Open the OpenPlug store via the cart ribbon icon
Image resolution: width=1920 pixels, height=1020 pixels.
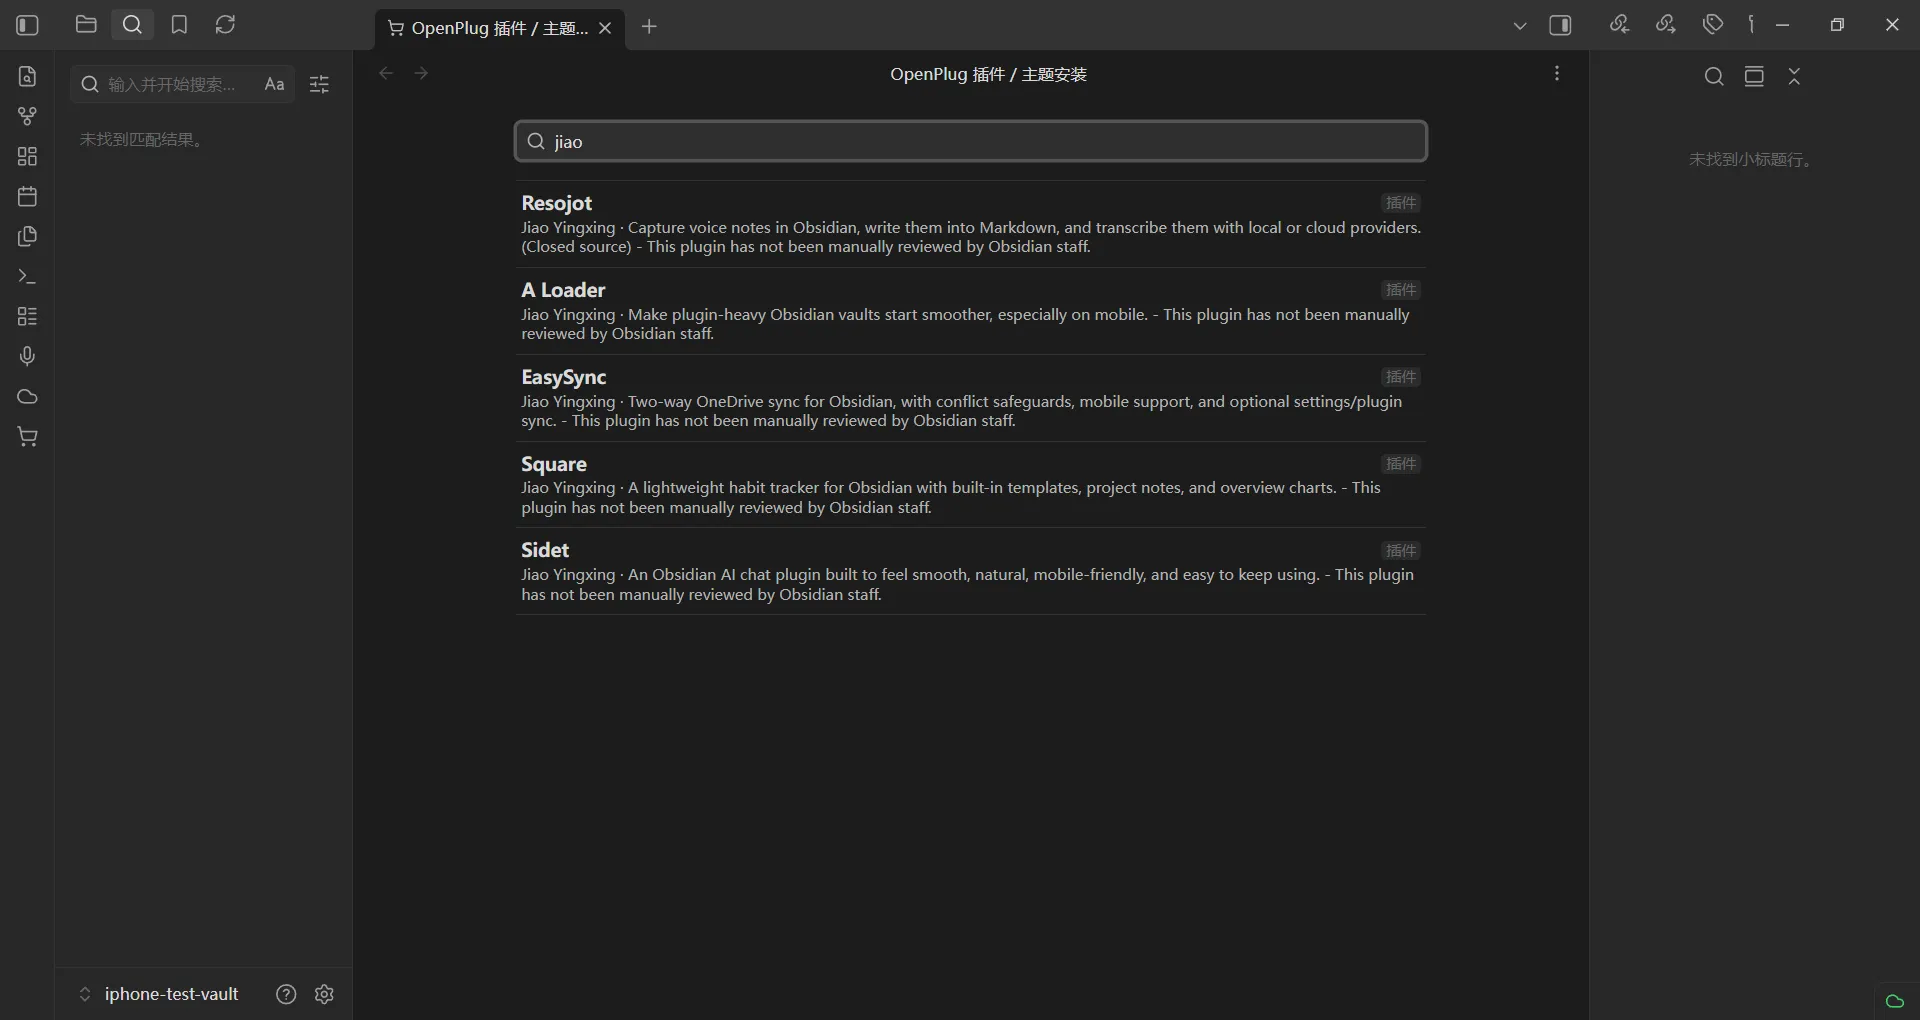pyautogui.click(x=27, y=436)
